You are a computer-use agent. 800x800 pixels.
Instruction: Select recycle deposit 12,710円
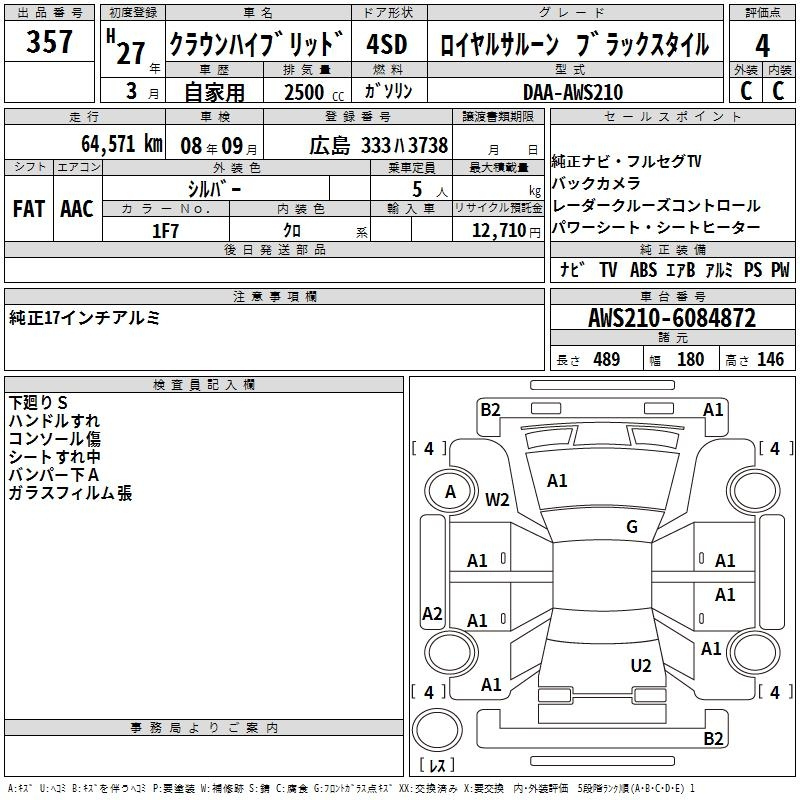click(x=506, y=230)
